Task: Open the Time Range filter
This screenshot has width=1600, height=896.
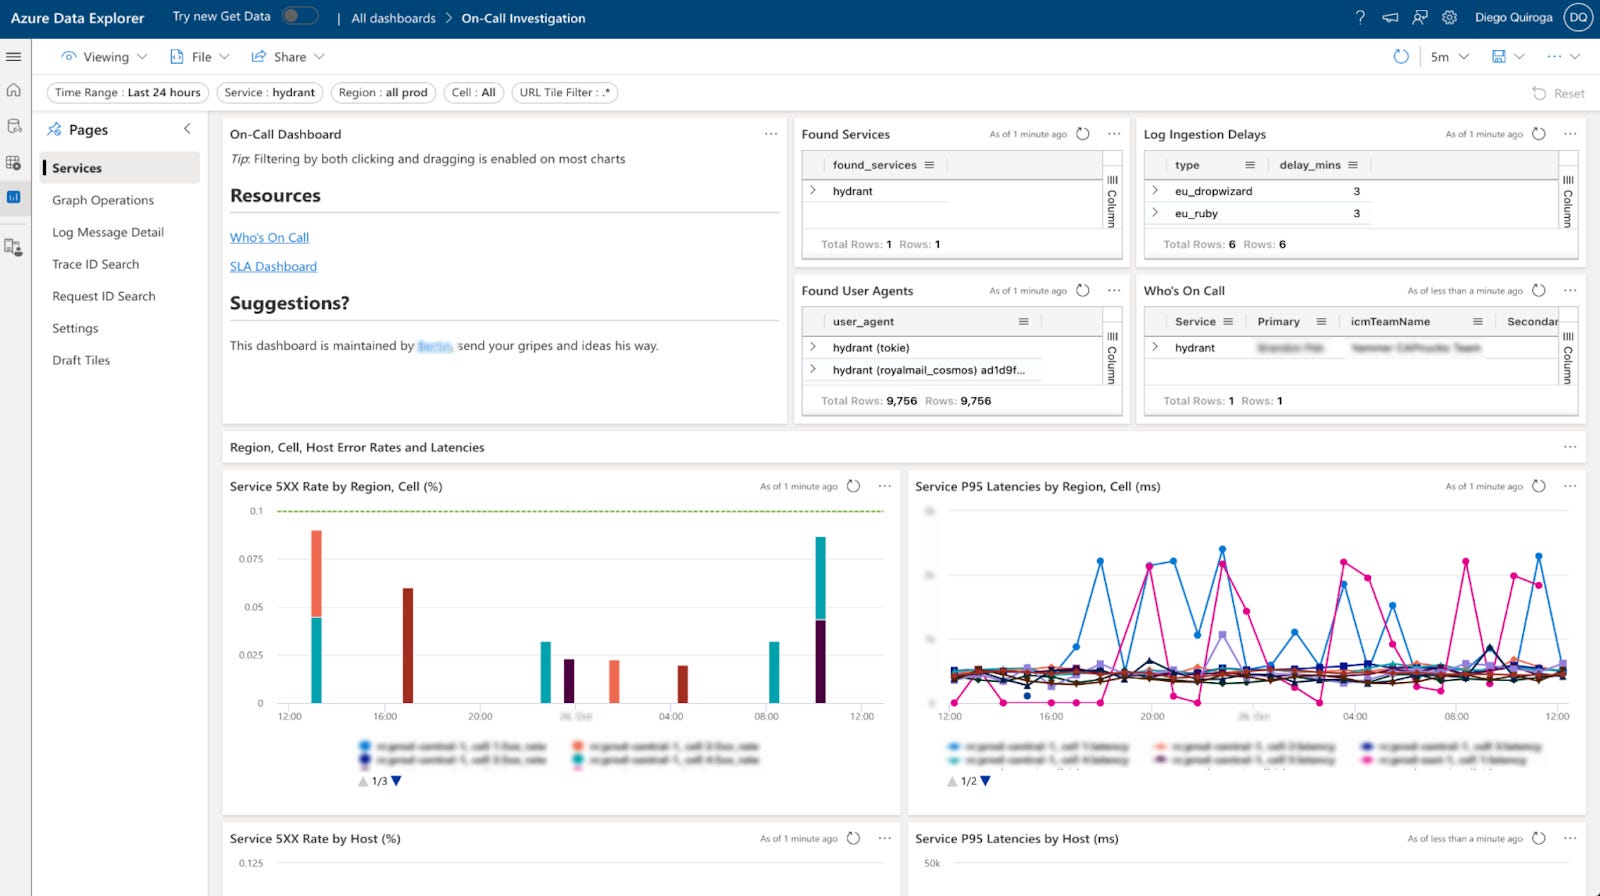Action: [x=127, y=92]
